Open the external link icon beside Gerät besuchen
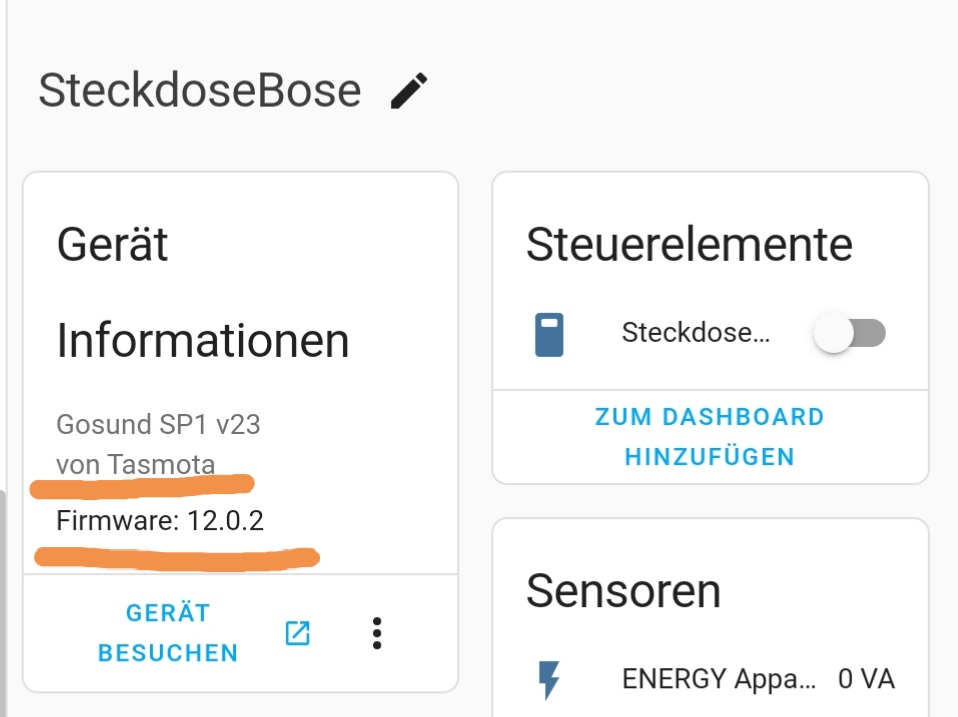This screenshot has height=717, width=958. click(x=297, y=633)
